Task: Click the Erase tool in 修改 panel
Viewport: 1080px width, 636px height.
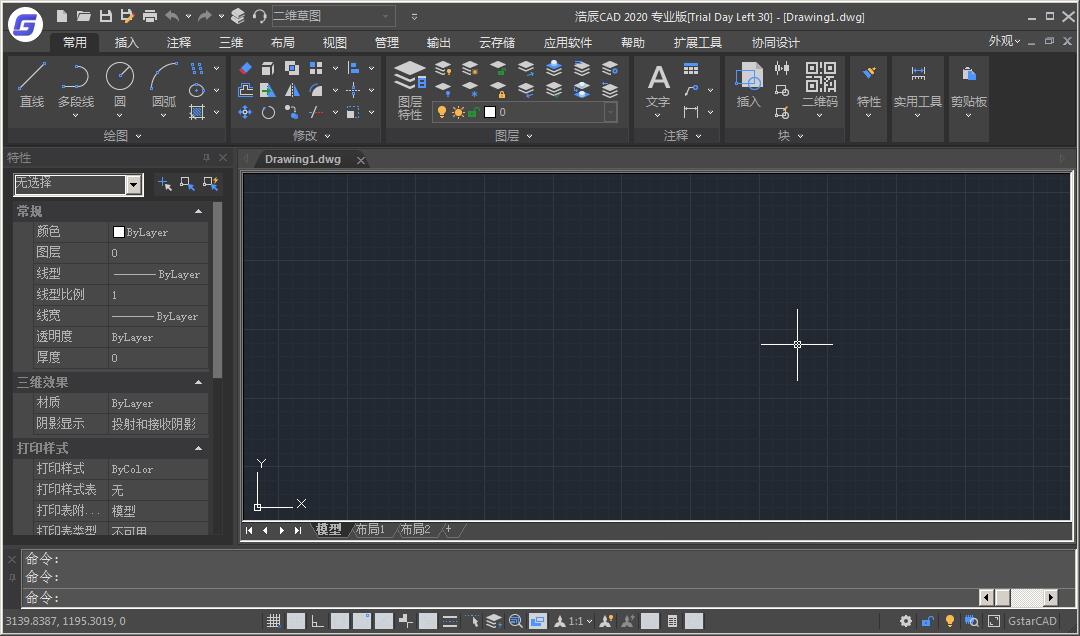Action: (245, 68)
